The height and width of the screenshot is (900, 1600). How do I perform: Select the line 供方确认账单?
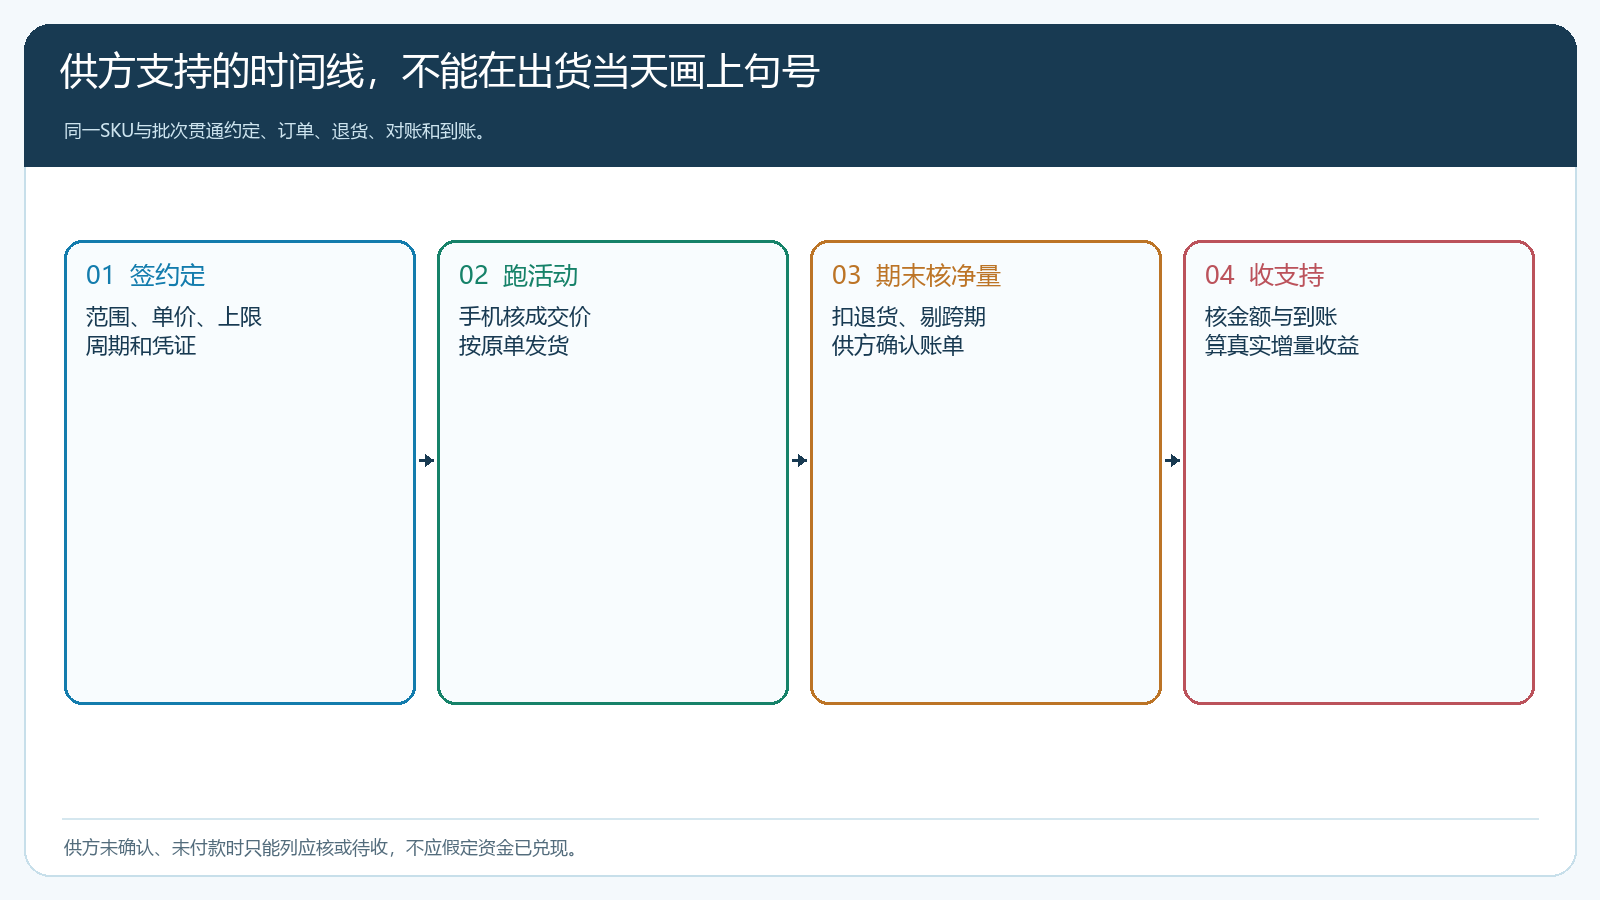[x=898, y=346]
